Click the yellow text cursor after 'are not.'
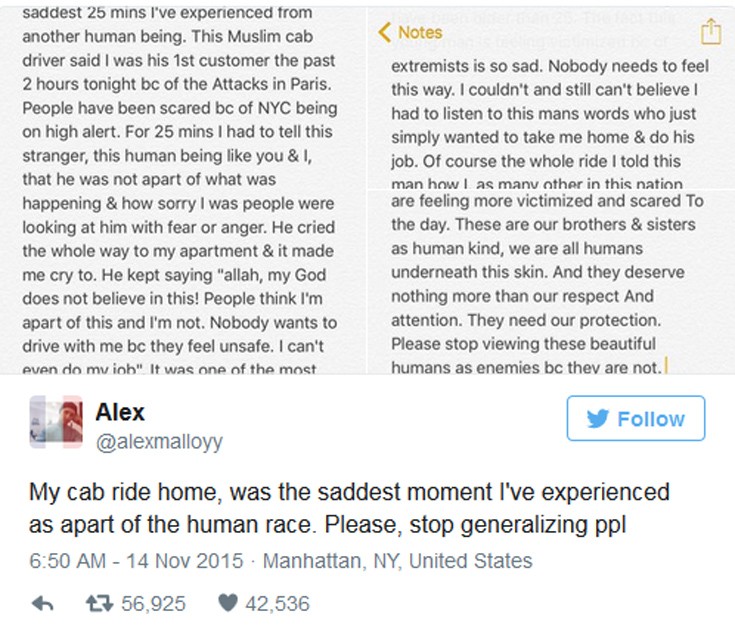The width and height of the screenshot is (735, 630). (665, 366)
